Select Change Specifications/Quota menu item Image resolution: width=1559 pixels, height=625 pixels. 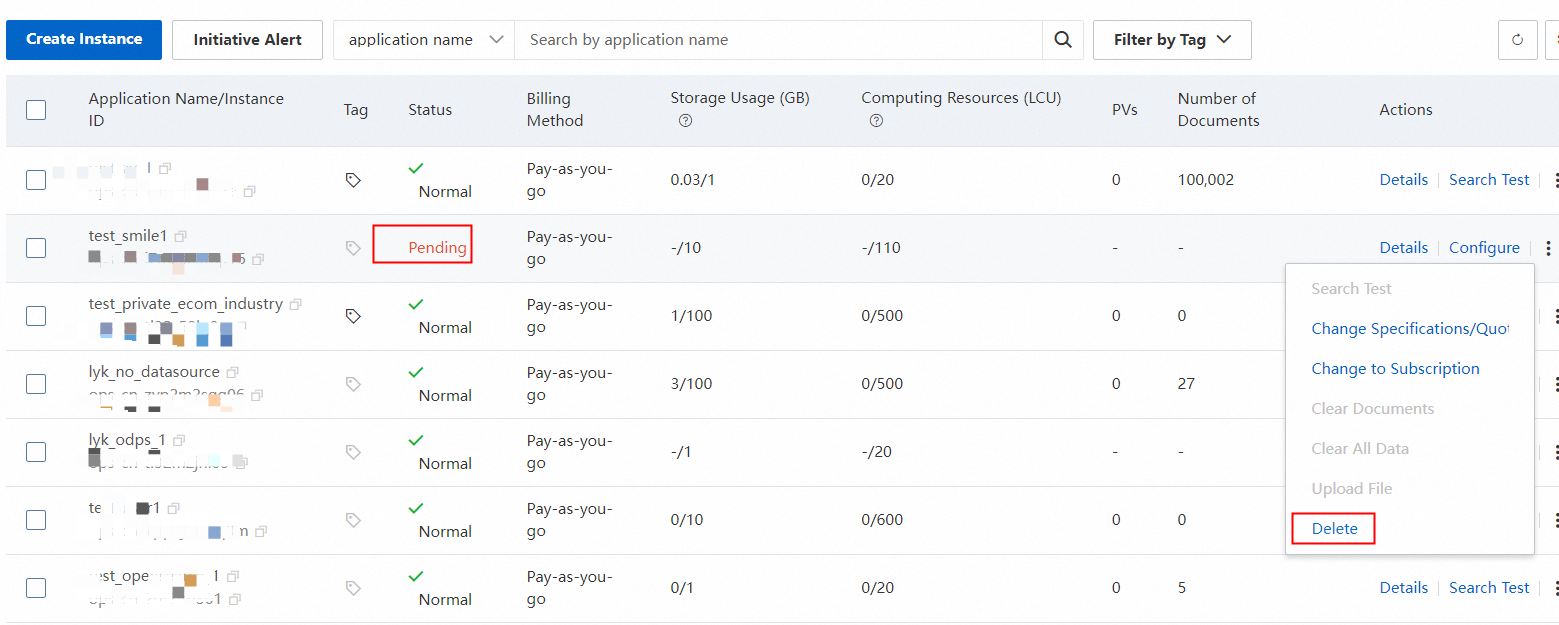pos(1409,329)
